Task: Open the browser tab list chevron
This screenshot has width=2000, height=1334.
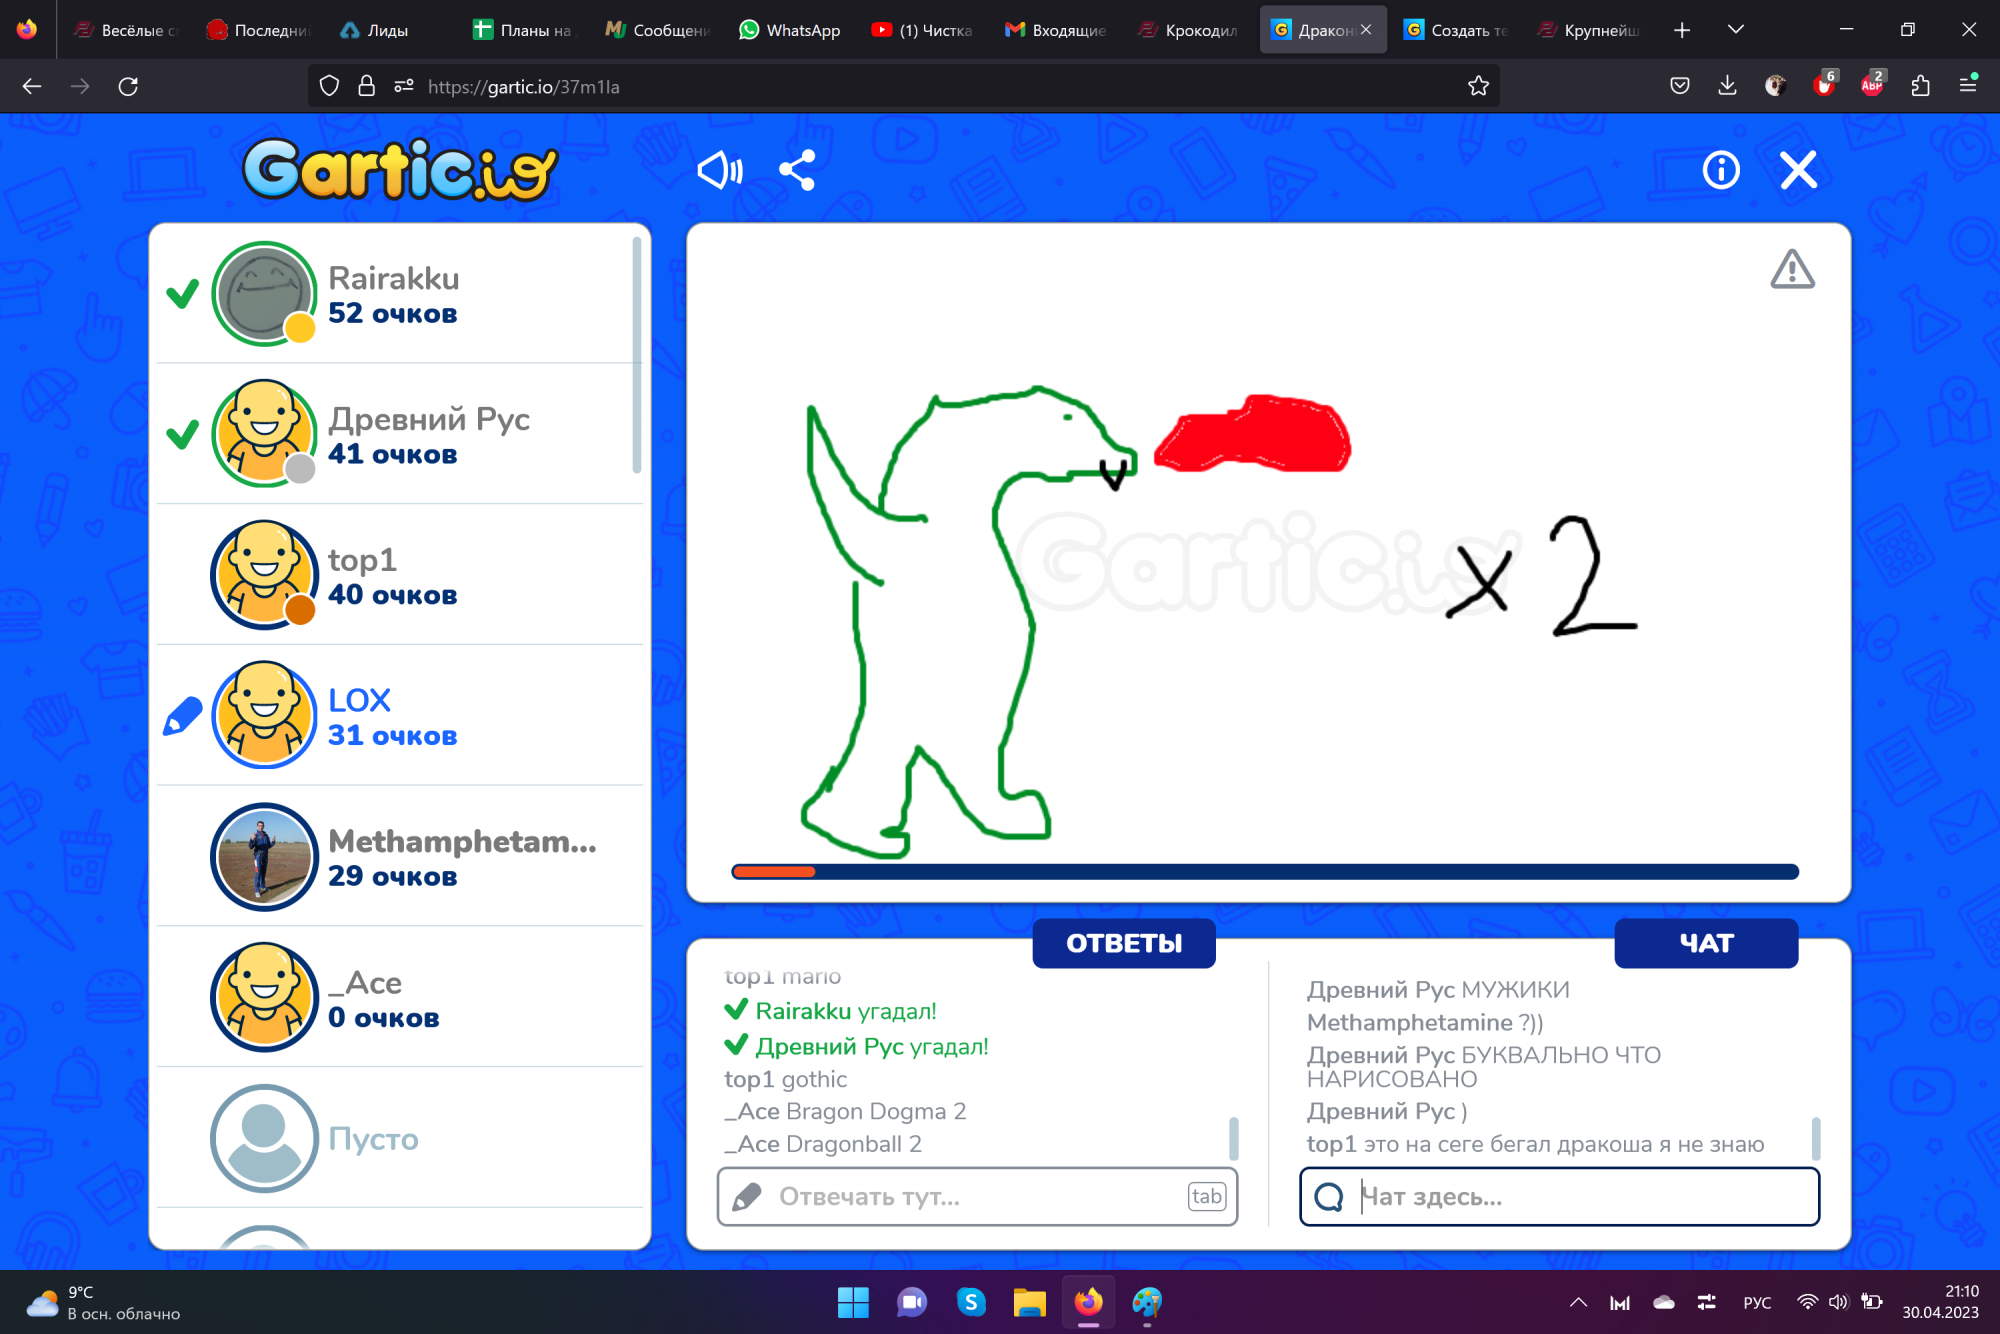Action: click(1737, 29)
